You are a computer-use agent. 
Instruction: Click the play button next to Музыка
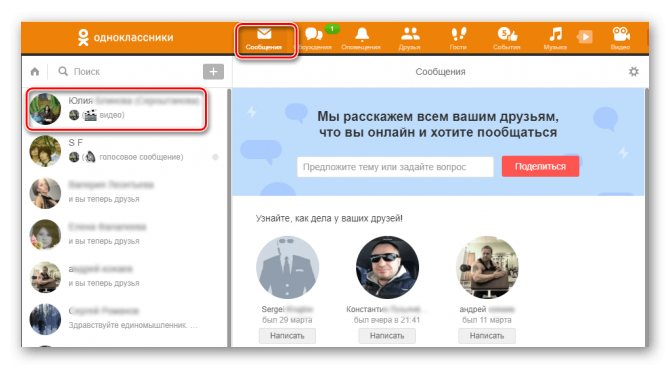pyautogui.click(x=585, y=37)
